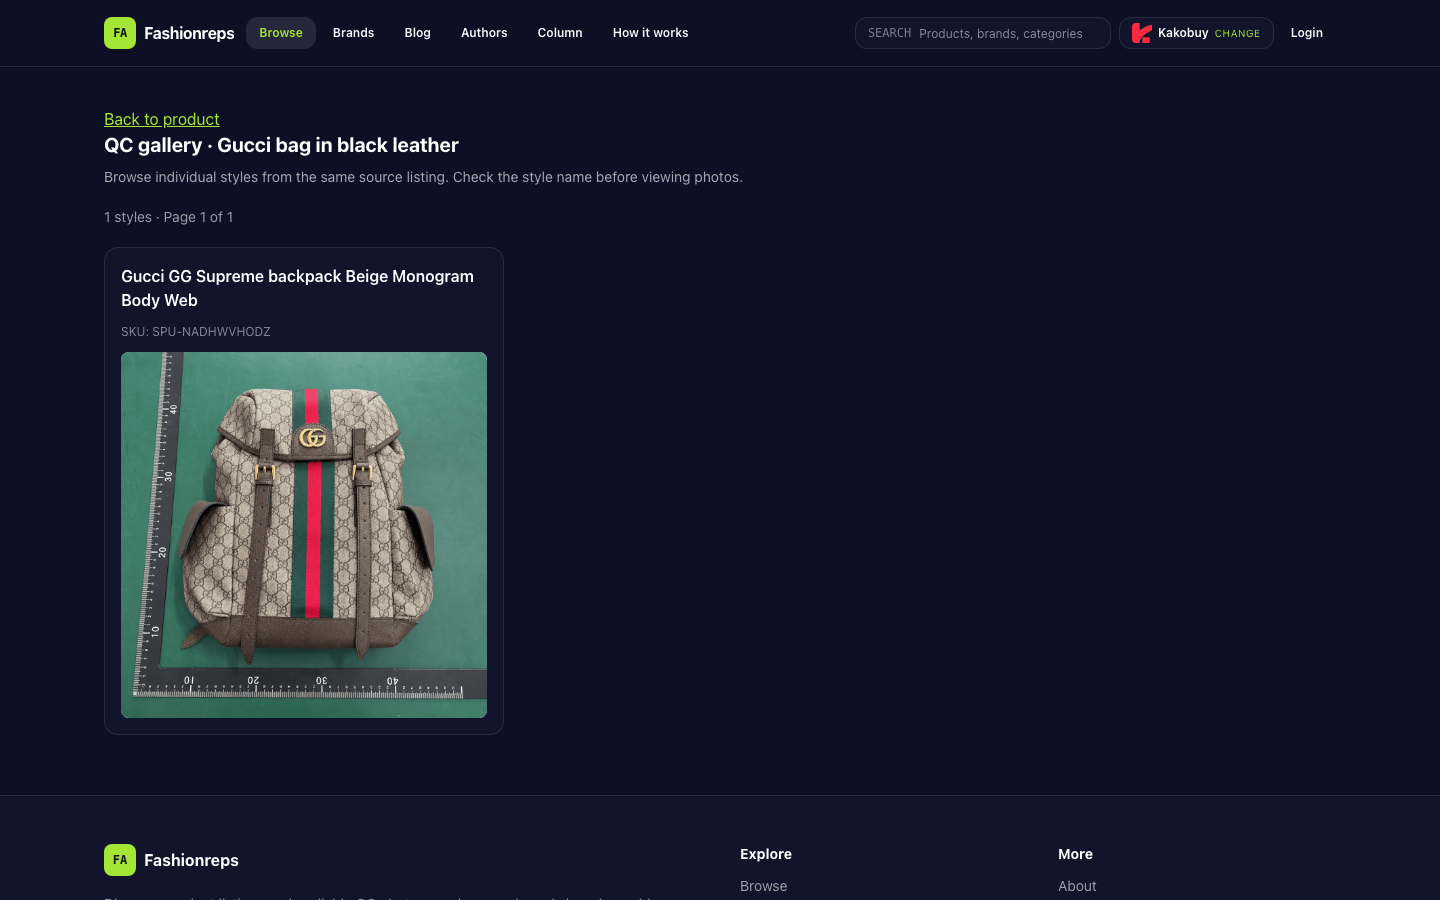Screen dimensions: 1440x900
Task: Open How it works page
Action: pyautogui.click(x=650, y=33)
